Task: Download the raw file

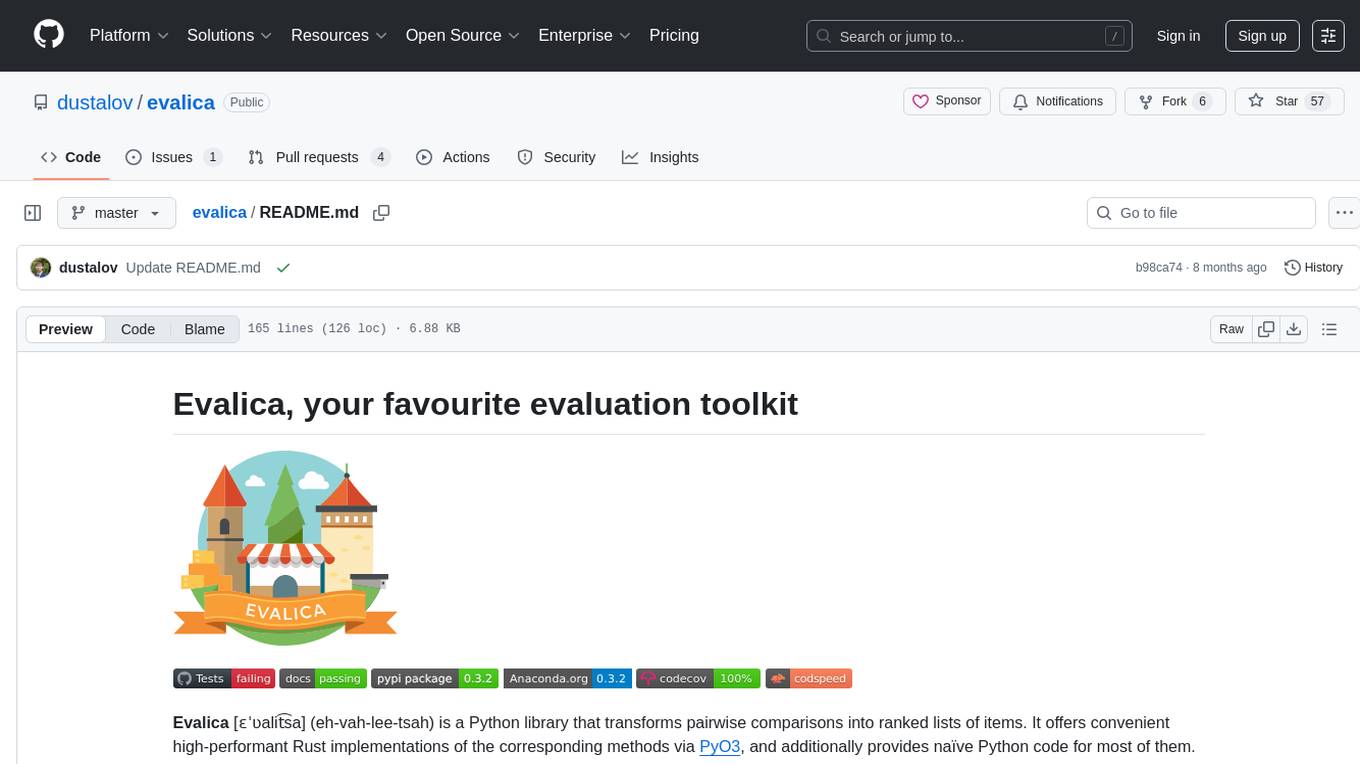Action: pyautogui.click(x=1293, y=329)
